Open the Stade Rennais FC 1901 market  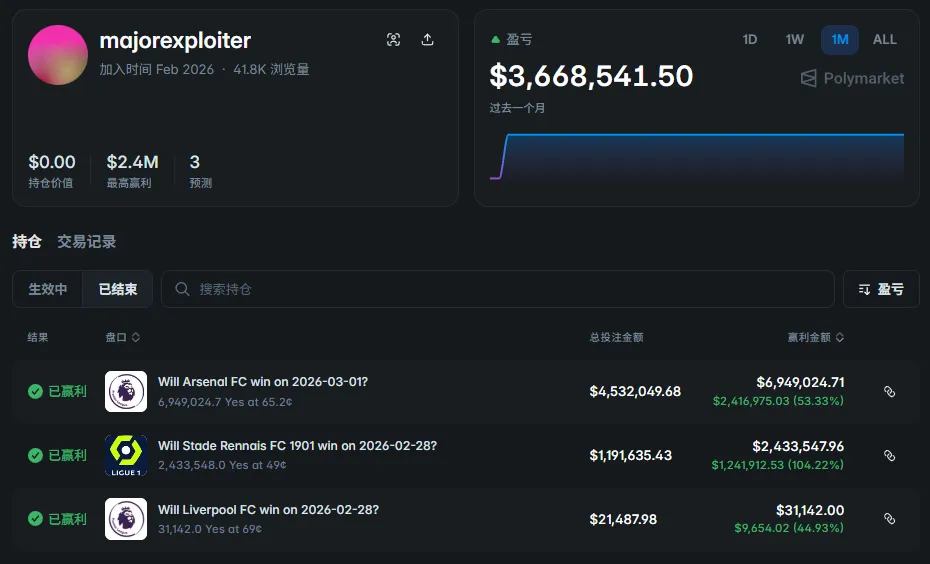297,446
